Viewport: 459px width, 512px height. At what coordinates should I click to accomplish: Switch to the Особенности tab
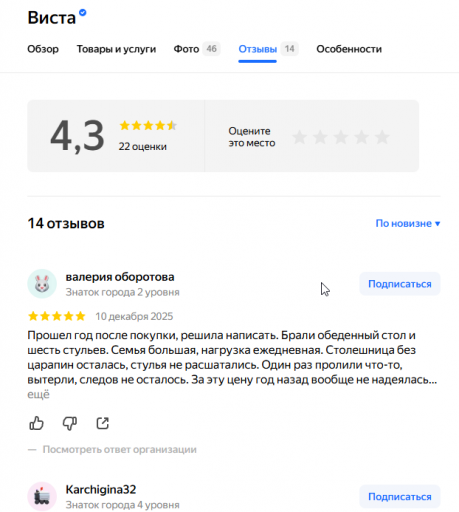coord(349,49)
